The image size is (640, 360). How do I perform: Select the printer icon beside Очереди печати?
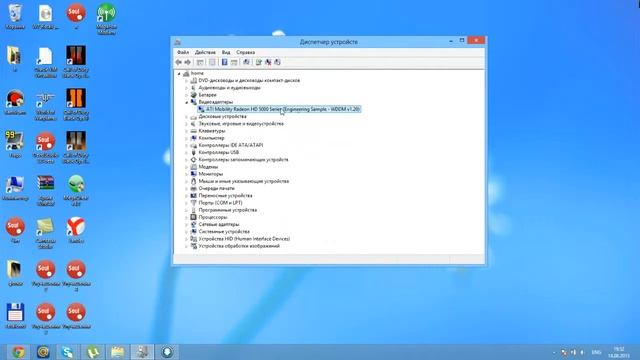tap(193, 189)
